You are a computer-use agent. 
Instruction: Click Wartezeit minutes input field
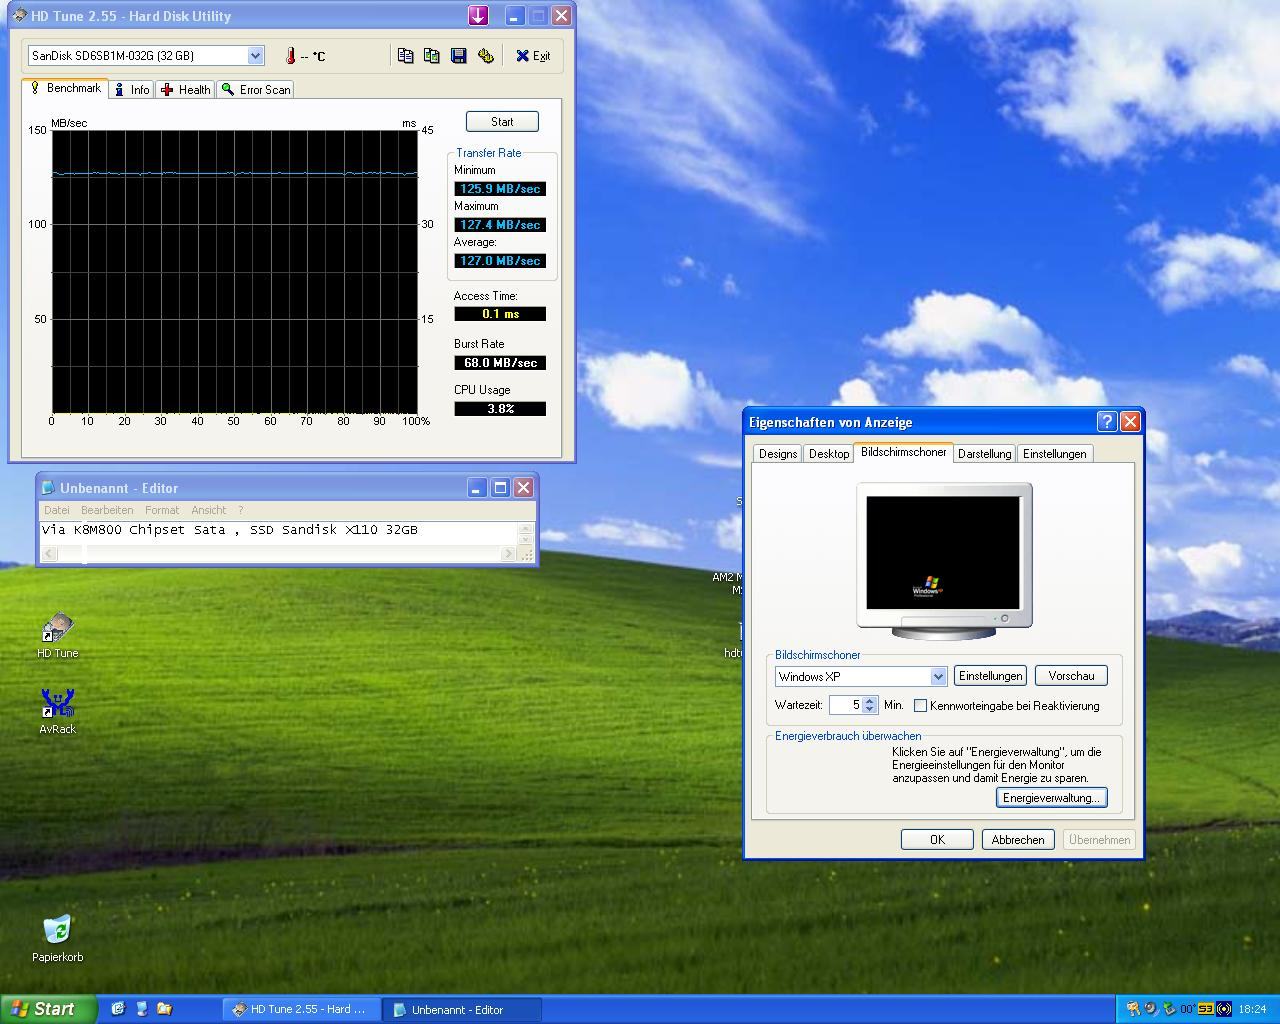[x=845, y=705]
